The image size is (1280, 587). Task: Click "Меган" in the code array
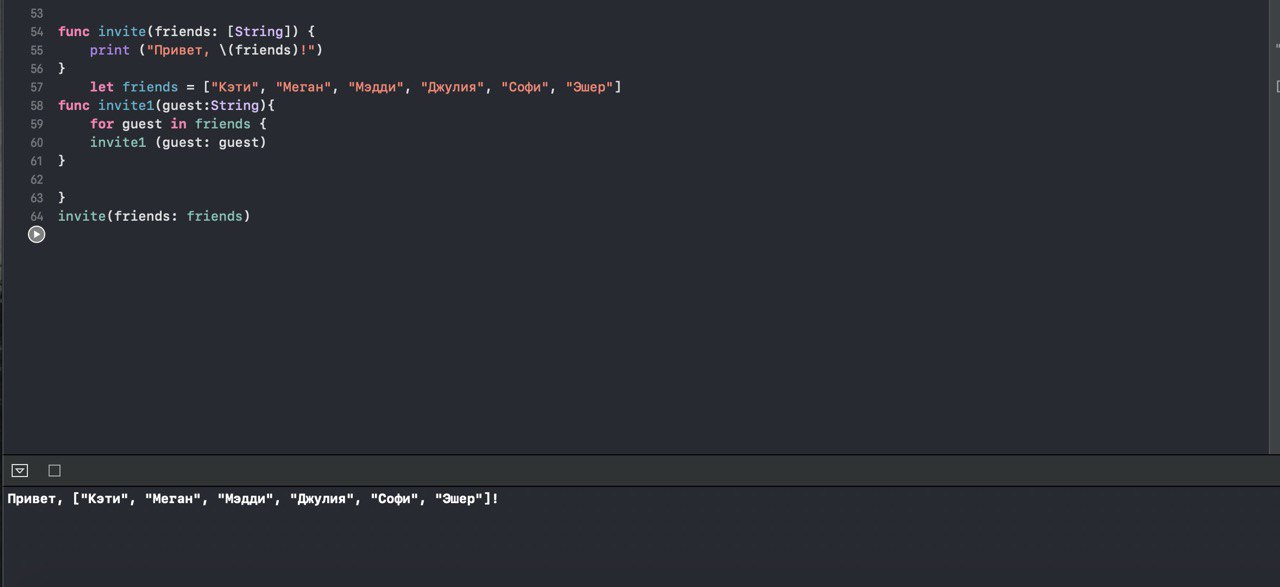304,87
